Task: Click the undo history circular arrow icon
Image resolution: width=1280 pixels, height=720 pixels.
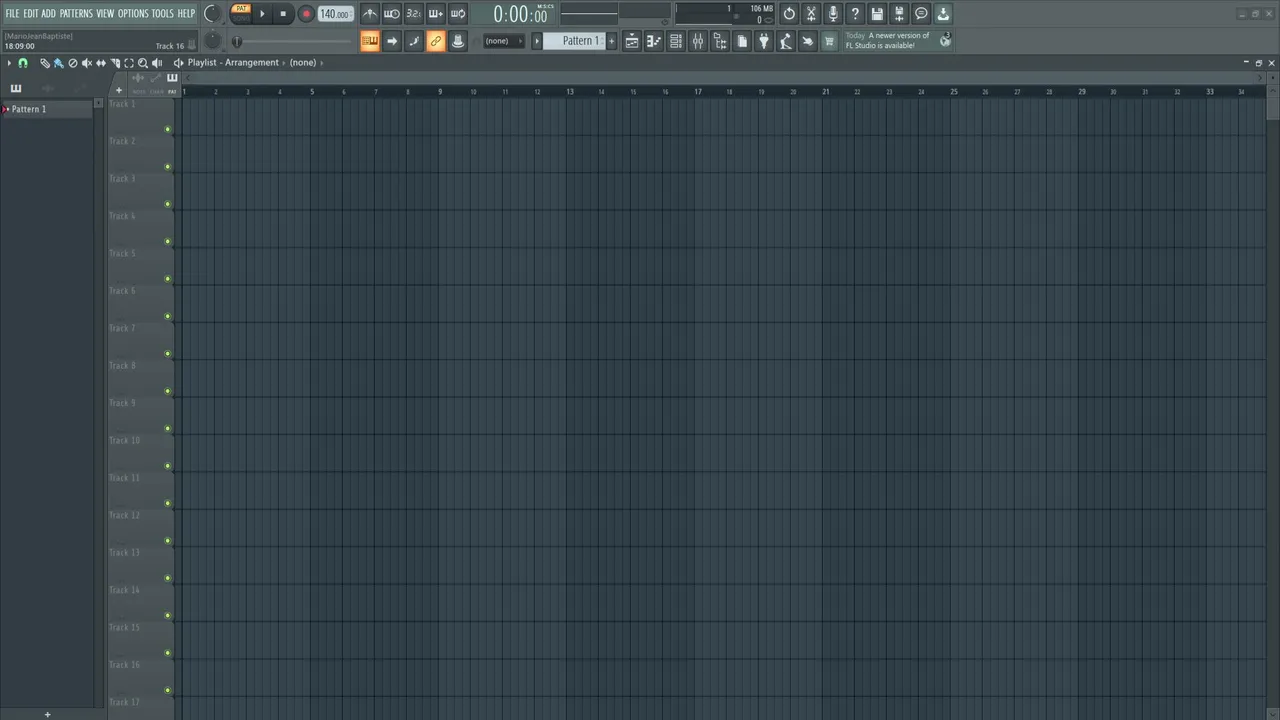Action: pyautogui.click(x=789, y=14)
